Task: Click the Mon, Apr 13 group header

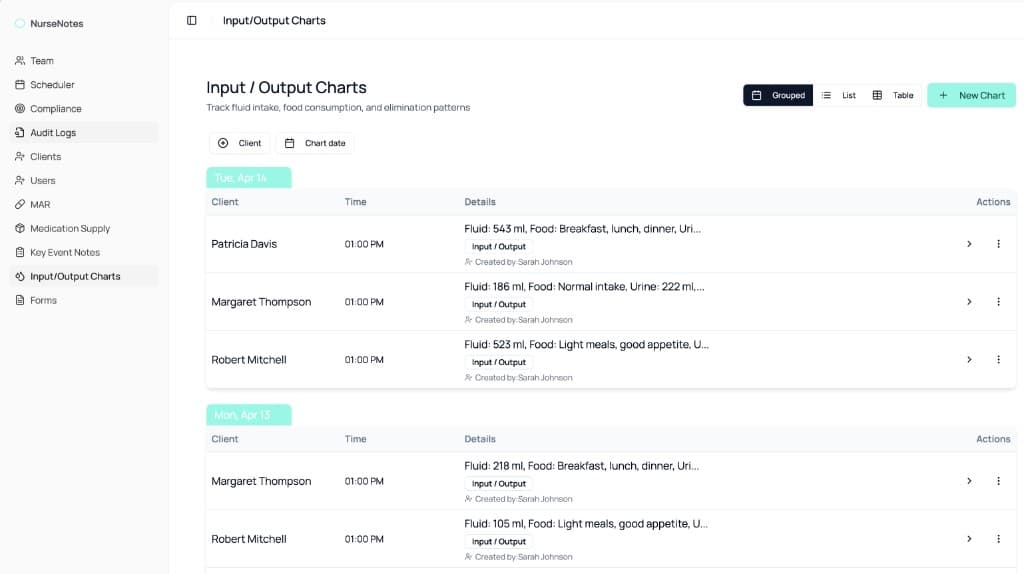Action: tap(249, 415)
